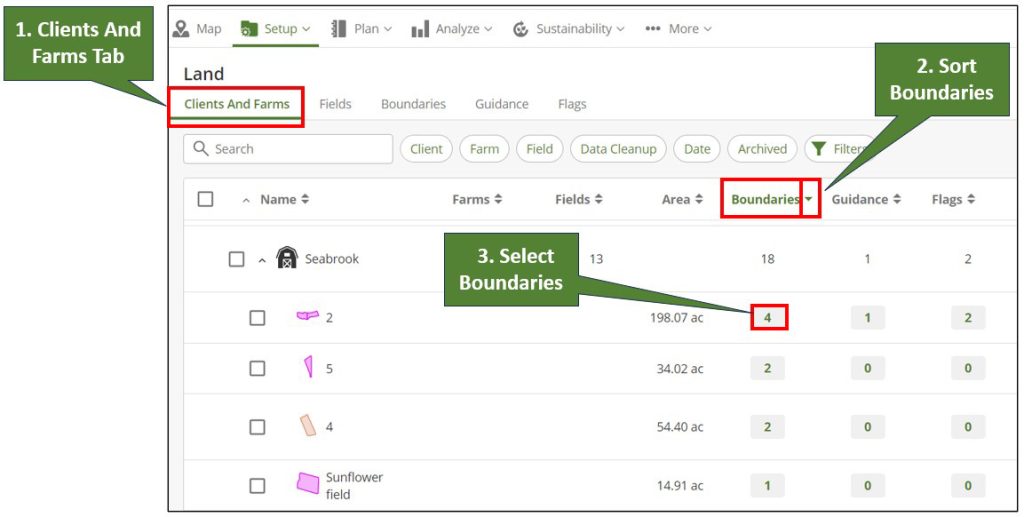
Task: Click the 198.07 ac area value
Action: click(677, 318)
